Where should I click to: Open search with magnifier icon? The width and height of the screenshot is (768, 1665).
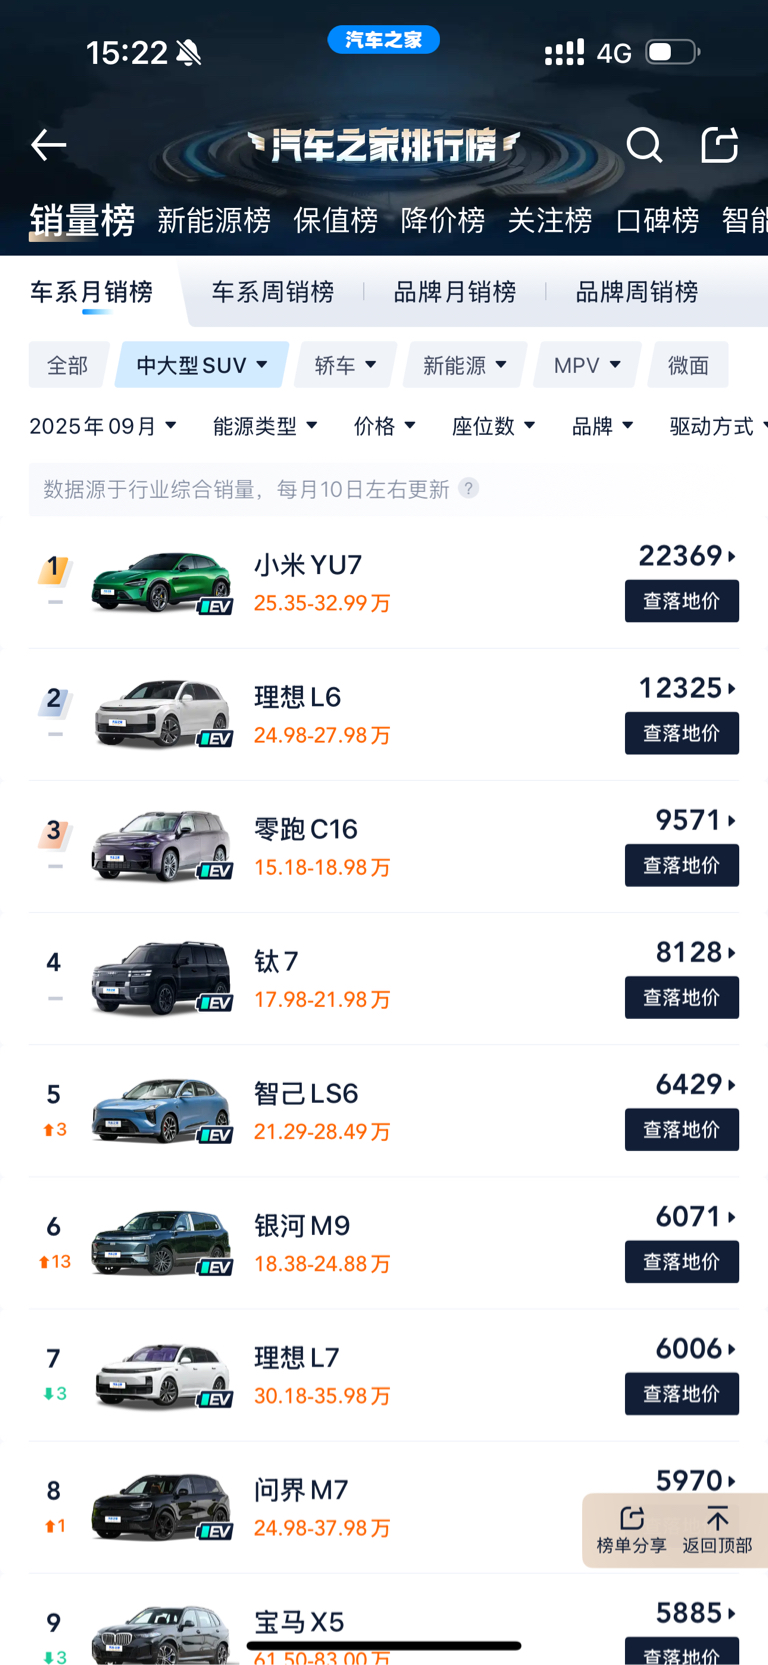click(644, 145)
